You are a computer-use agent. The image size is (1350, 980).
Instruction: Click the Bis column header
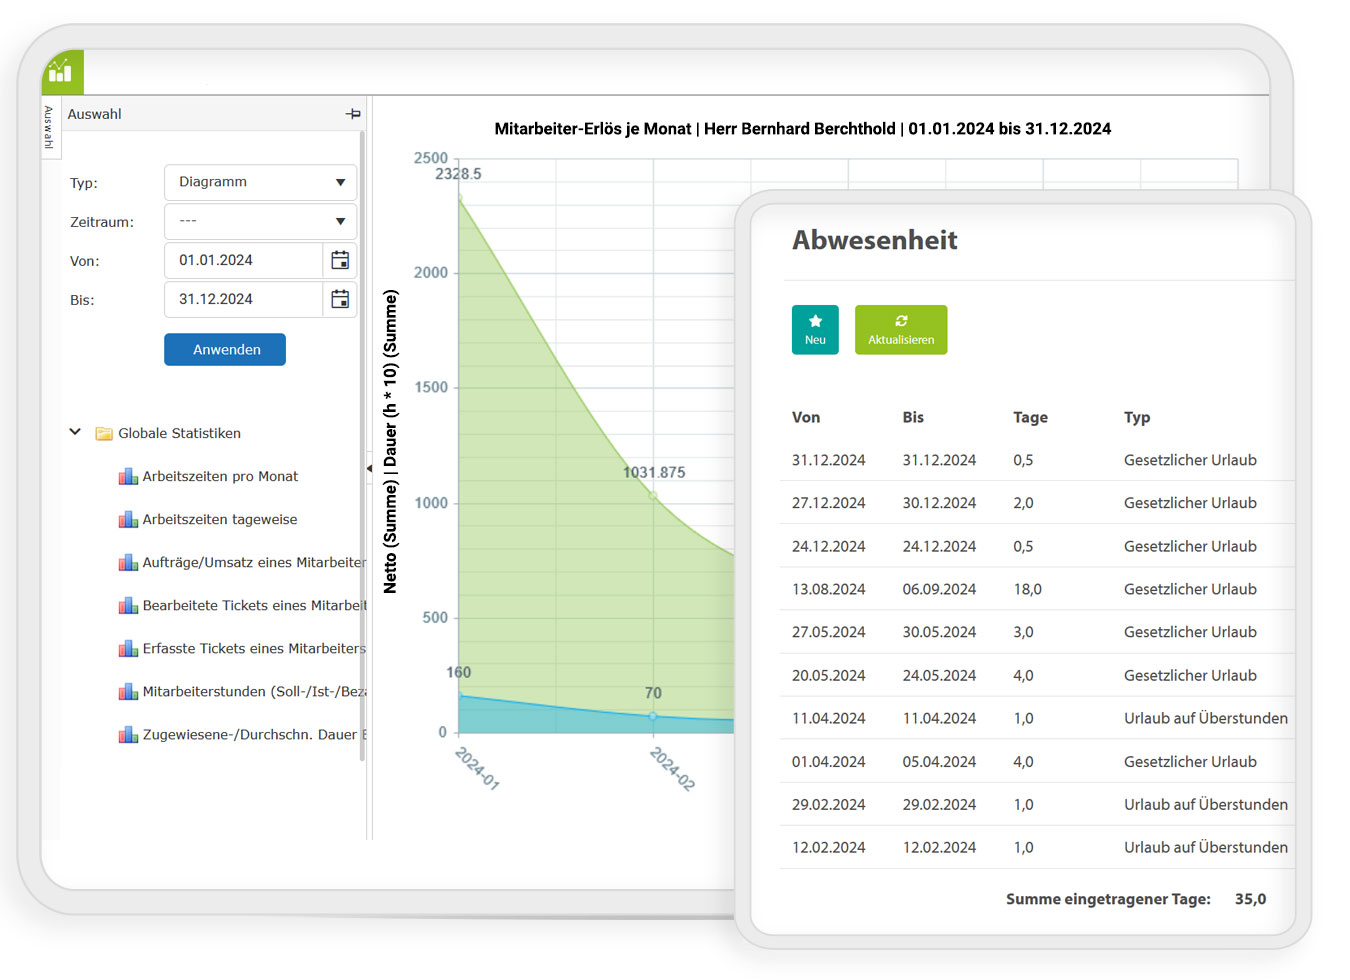point(913,418)
